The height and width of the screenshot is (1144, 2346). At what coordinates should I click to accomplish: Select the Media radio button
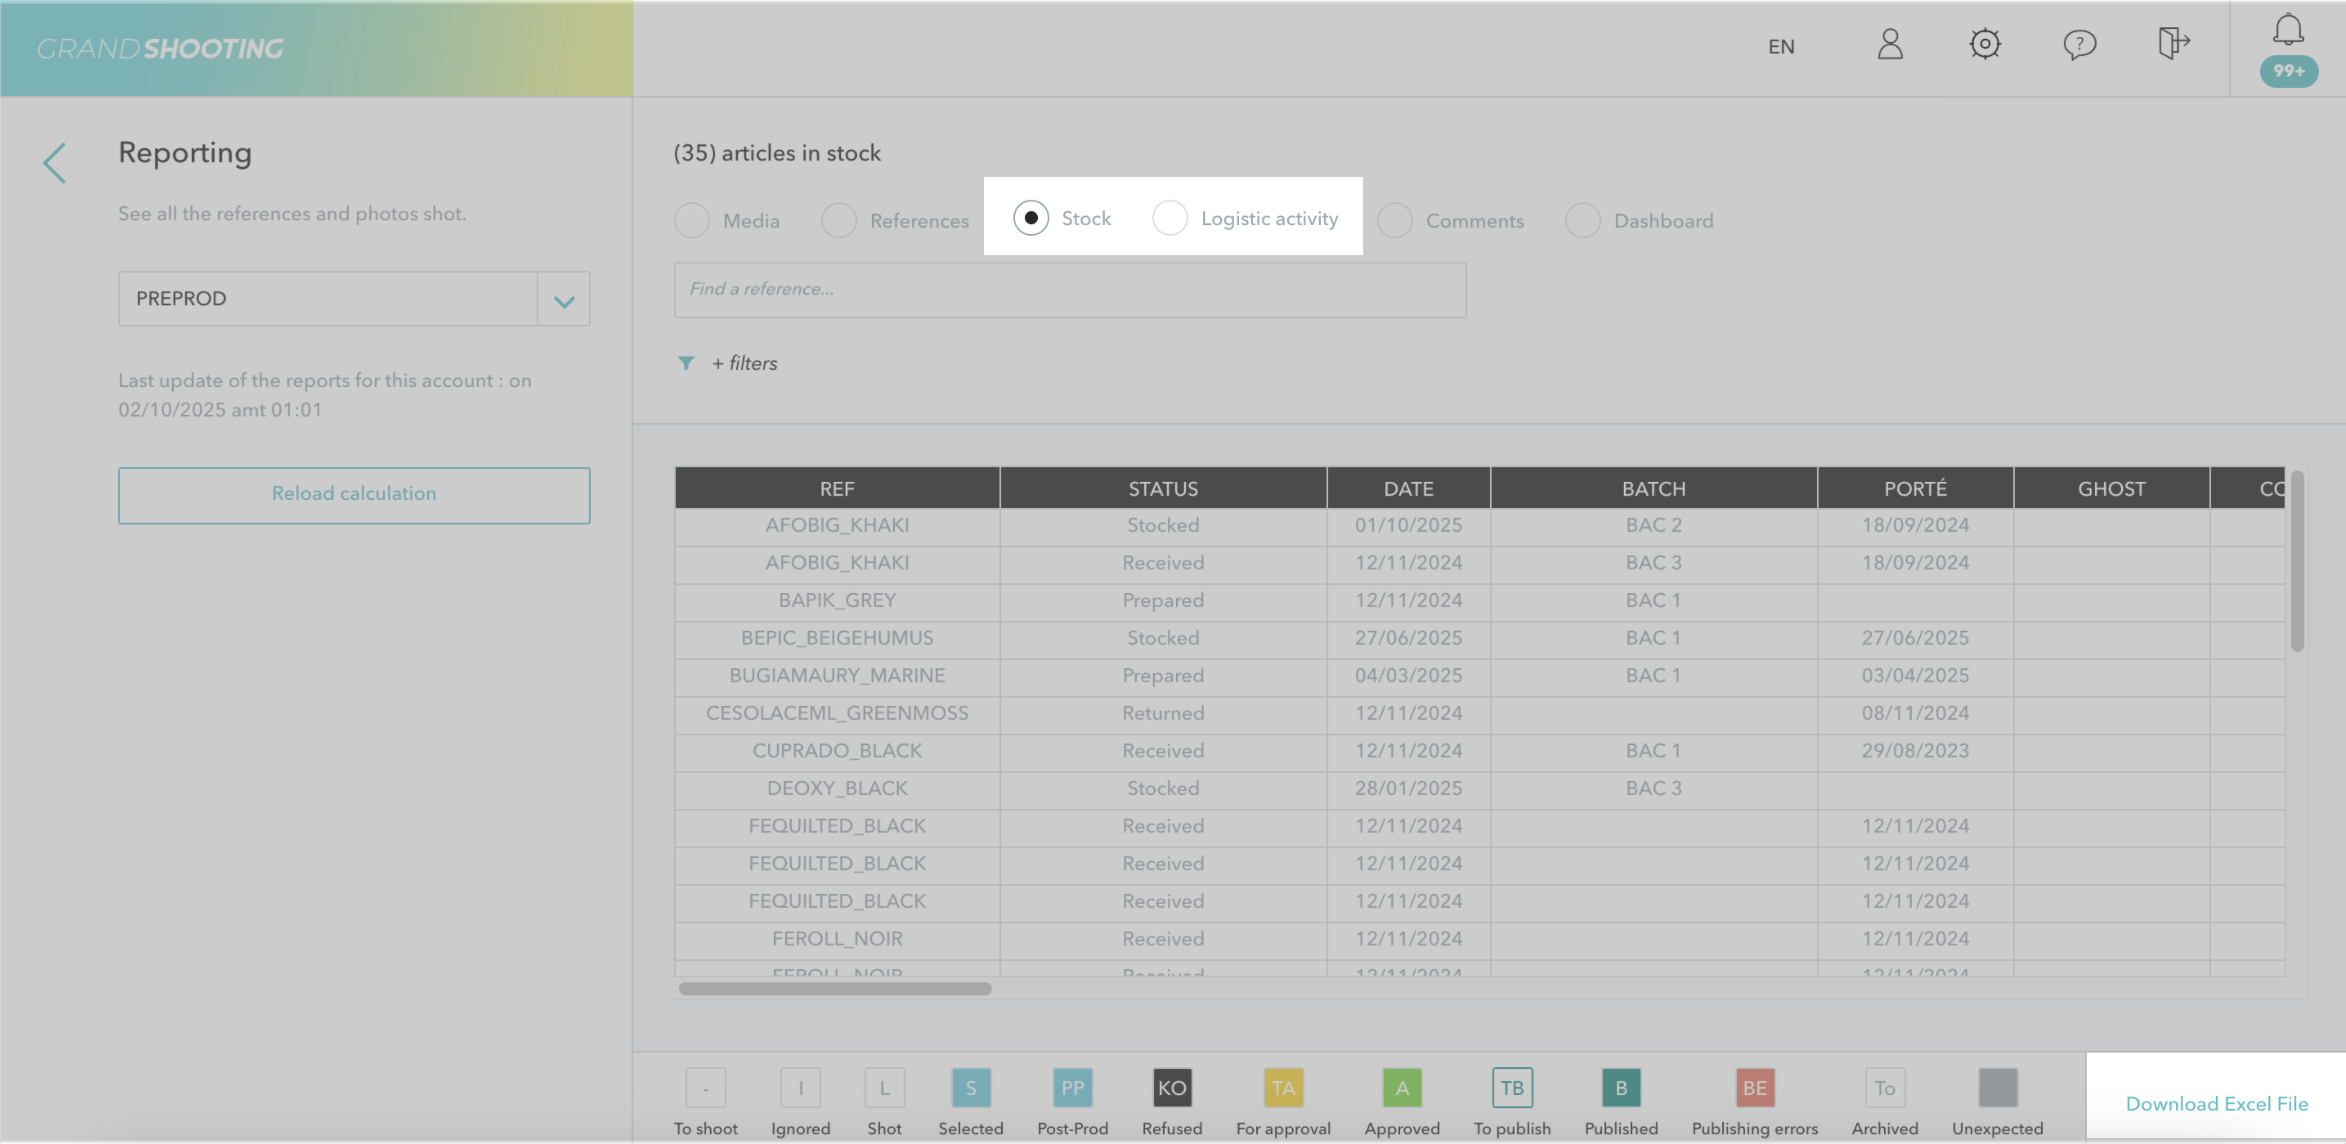coord(692,221)
